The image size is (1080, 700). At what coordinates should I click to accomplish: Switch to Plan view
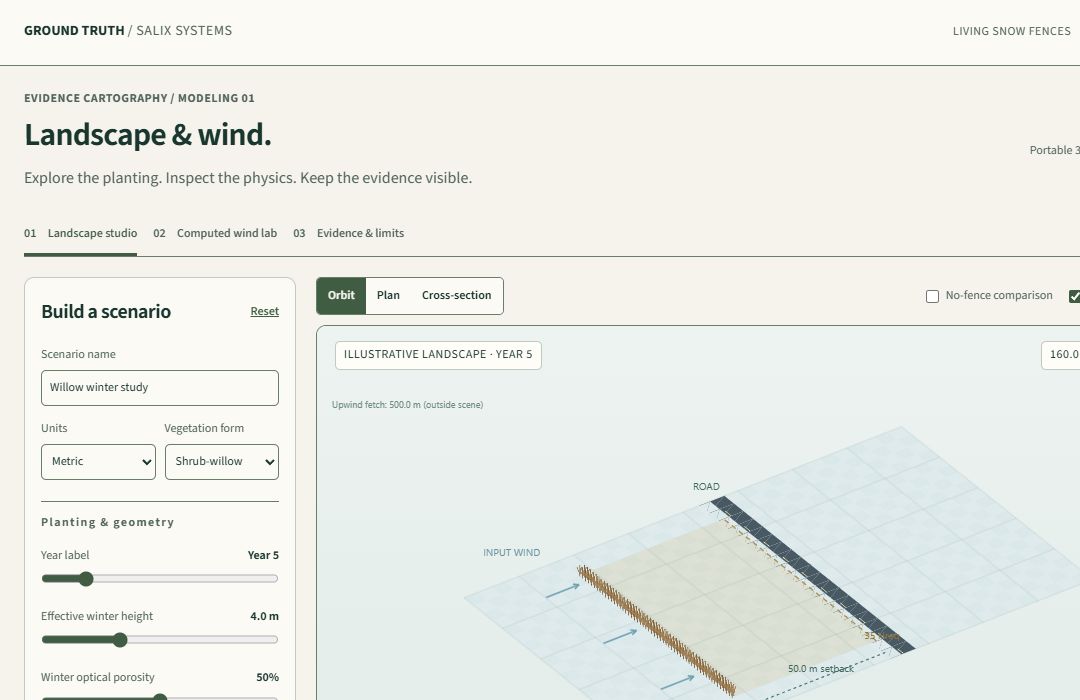click(388, 296)
